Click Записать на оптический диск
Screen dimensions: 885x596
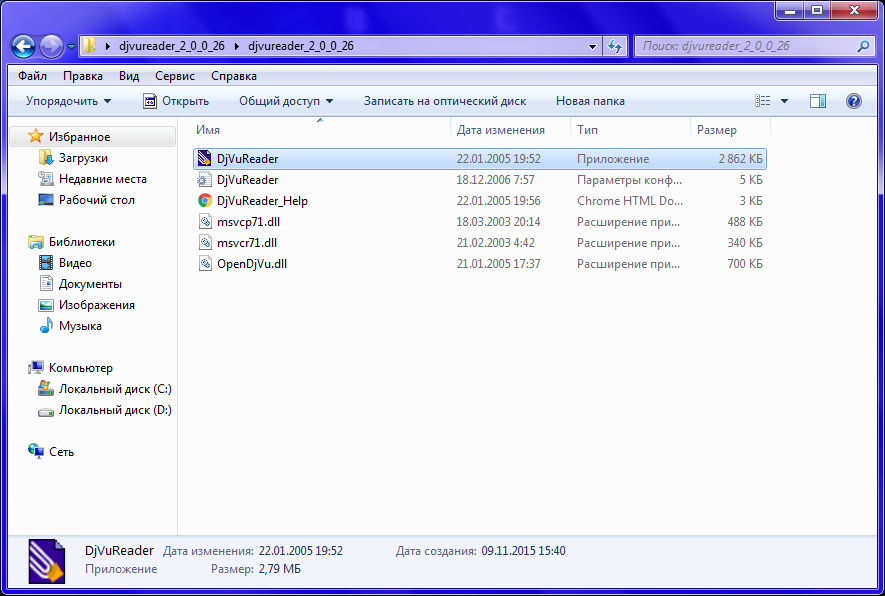(445, 101)
